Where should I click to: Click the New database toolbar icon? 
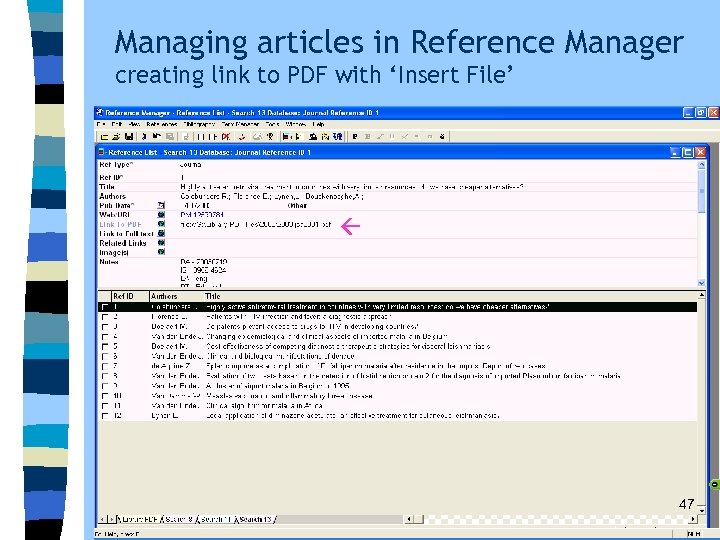coord(104,136)
